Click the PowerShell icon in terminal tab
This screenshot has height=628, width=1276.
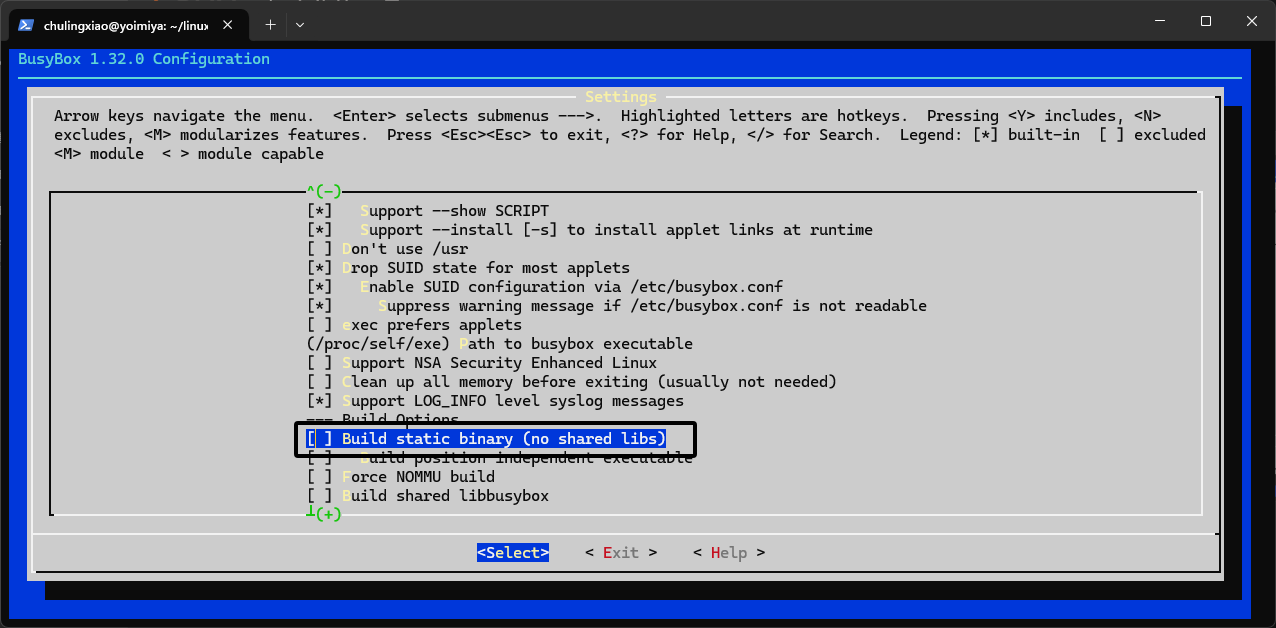point(26,25)
